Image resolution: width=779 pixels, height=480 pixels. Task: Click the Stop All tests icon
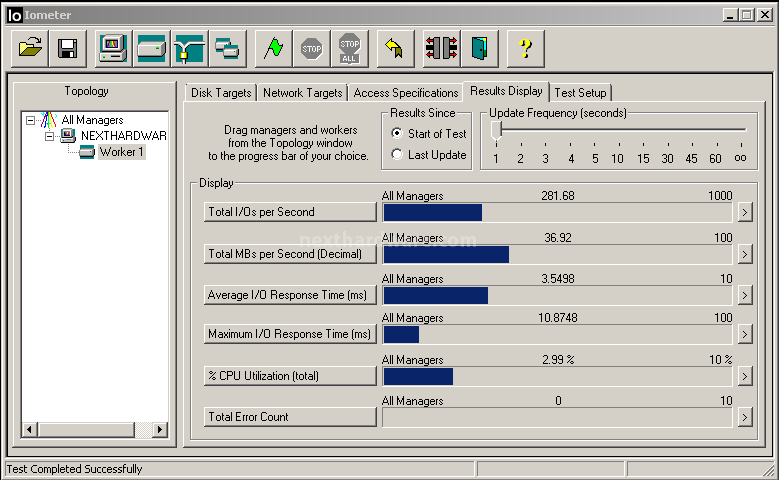point(349,49)
